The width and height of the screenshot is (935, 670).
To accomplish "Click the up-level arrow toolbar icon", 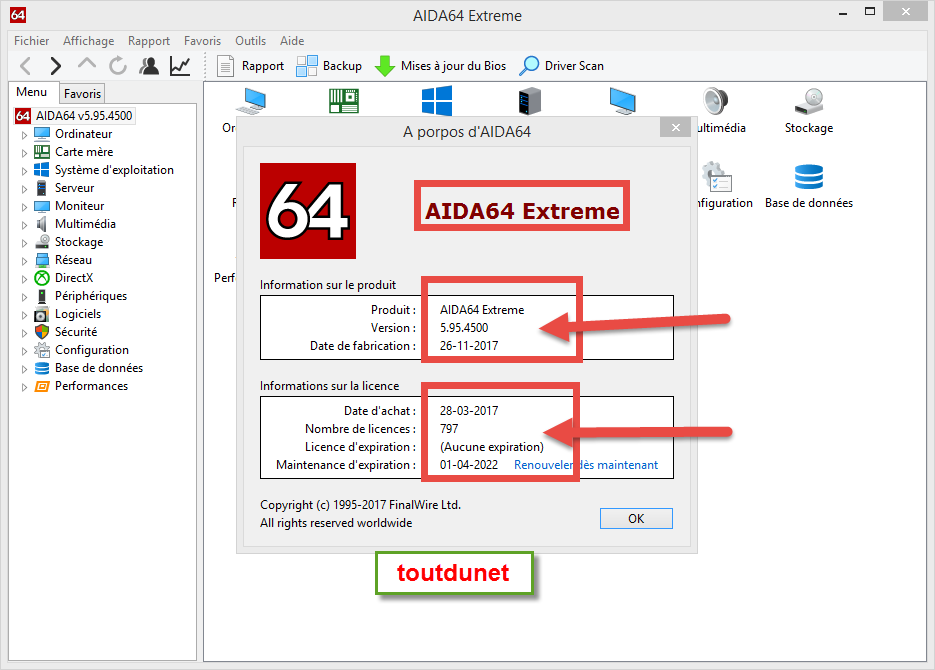I will click(87, 64).
